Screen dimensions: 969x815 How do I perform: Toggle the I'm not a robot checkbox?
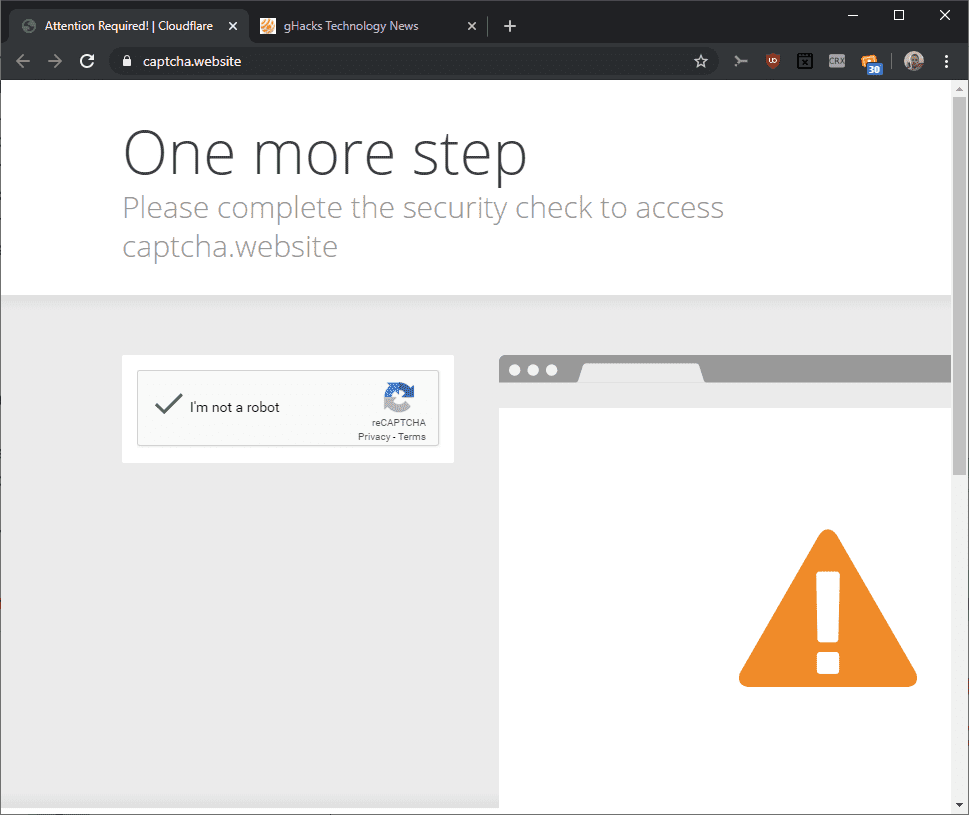168,405
